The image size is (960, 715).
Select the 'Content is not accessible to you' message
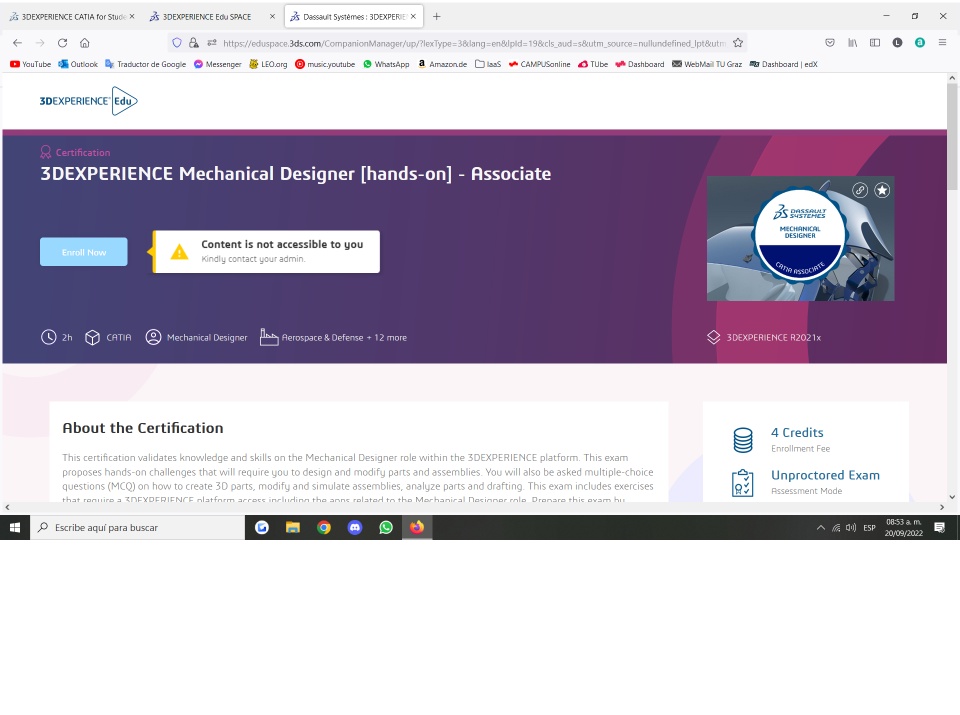pyautogui.click(x=282, y=244)
